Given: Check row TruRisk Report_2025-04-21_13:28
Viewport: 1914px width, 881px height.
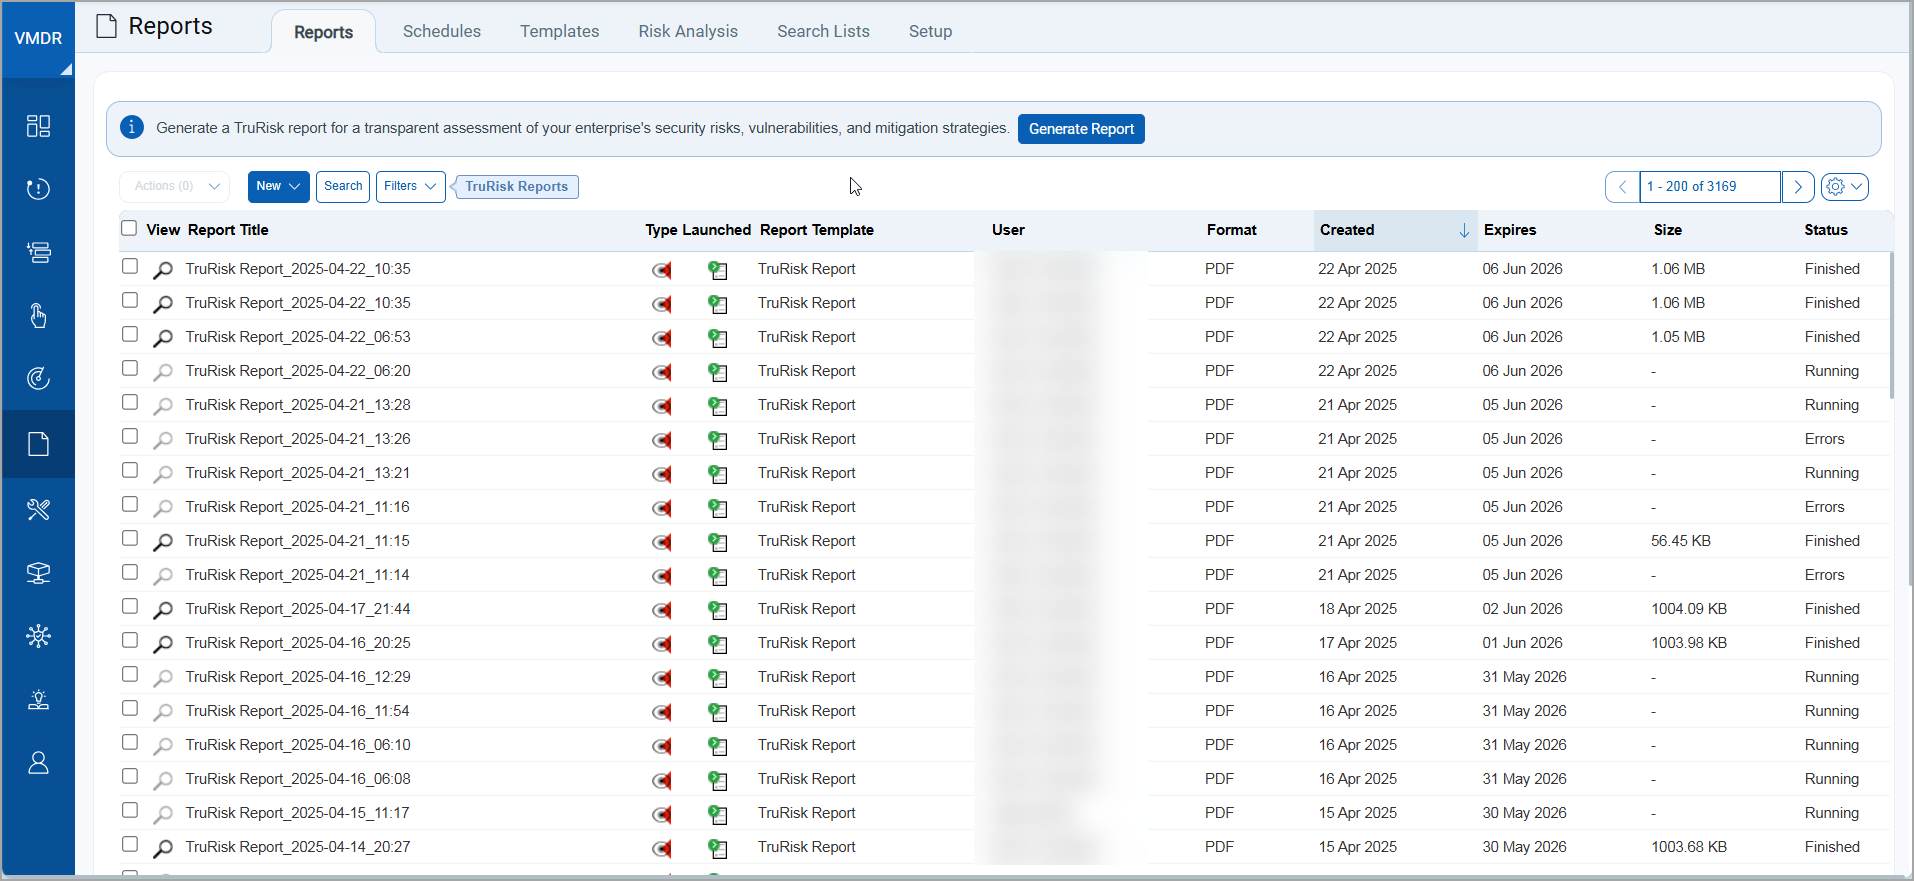Looking at the screenshot, I should 130,402.
